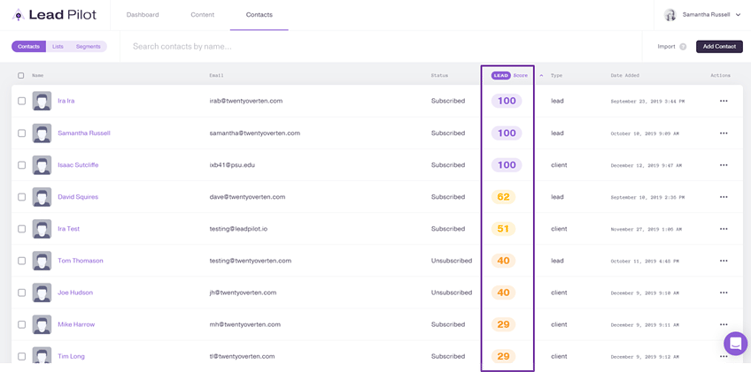The height and width of the screenshot is (372, 751).
Task: Click the Lead Pilot rocket logo
Action: 18,15
